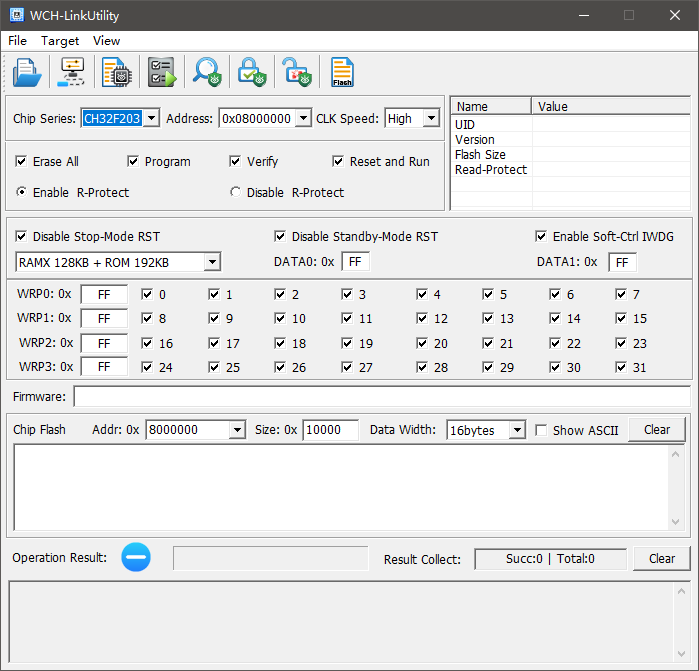Open the Target menu

pos(60,41)
